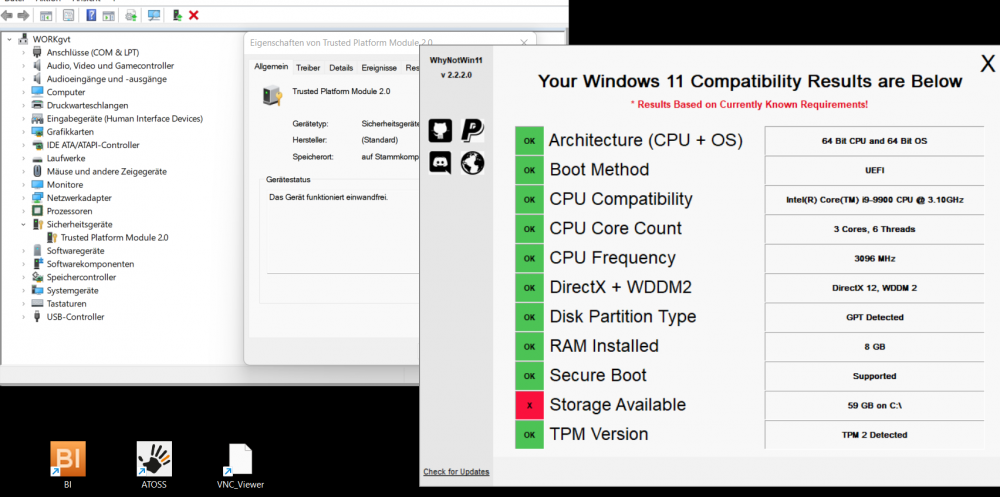The image size is (1000, 497).
Task: Select Mäuse und andere Zeigegeräte
Action: (107, 172)
